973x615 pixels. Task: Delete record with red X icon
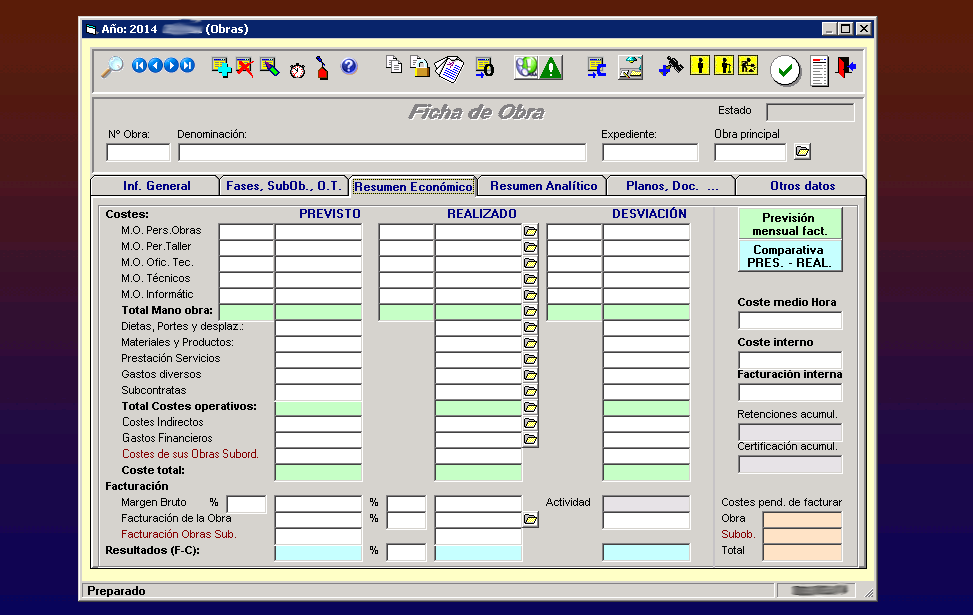[x=244, y=67]
